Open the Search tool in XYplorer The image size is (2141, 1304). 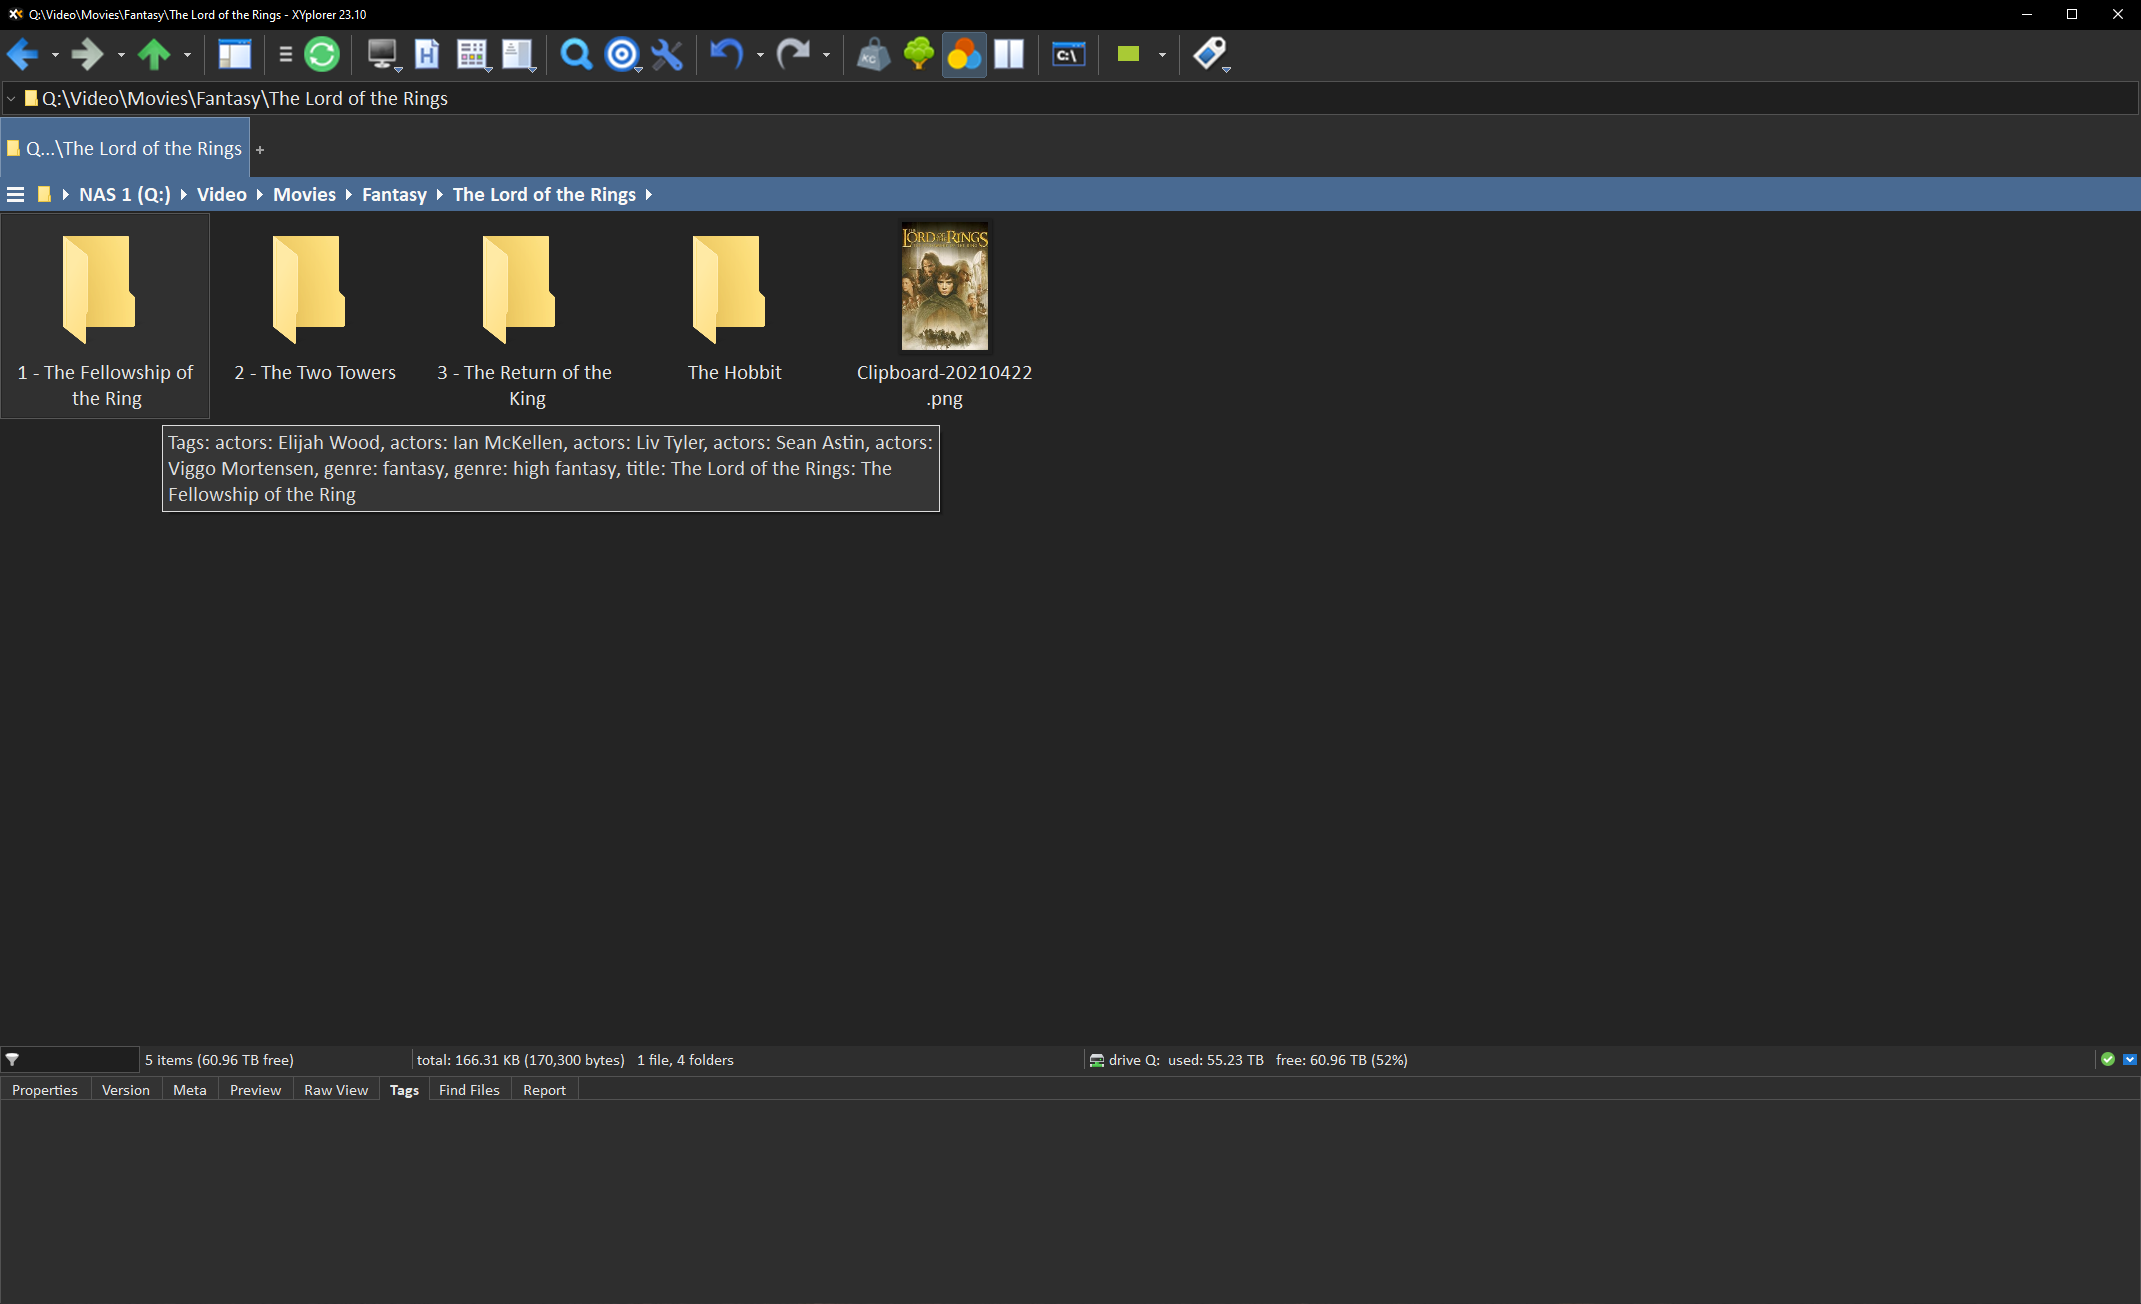point(577,55)
